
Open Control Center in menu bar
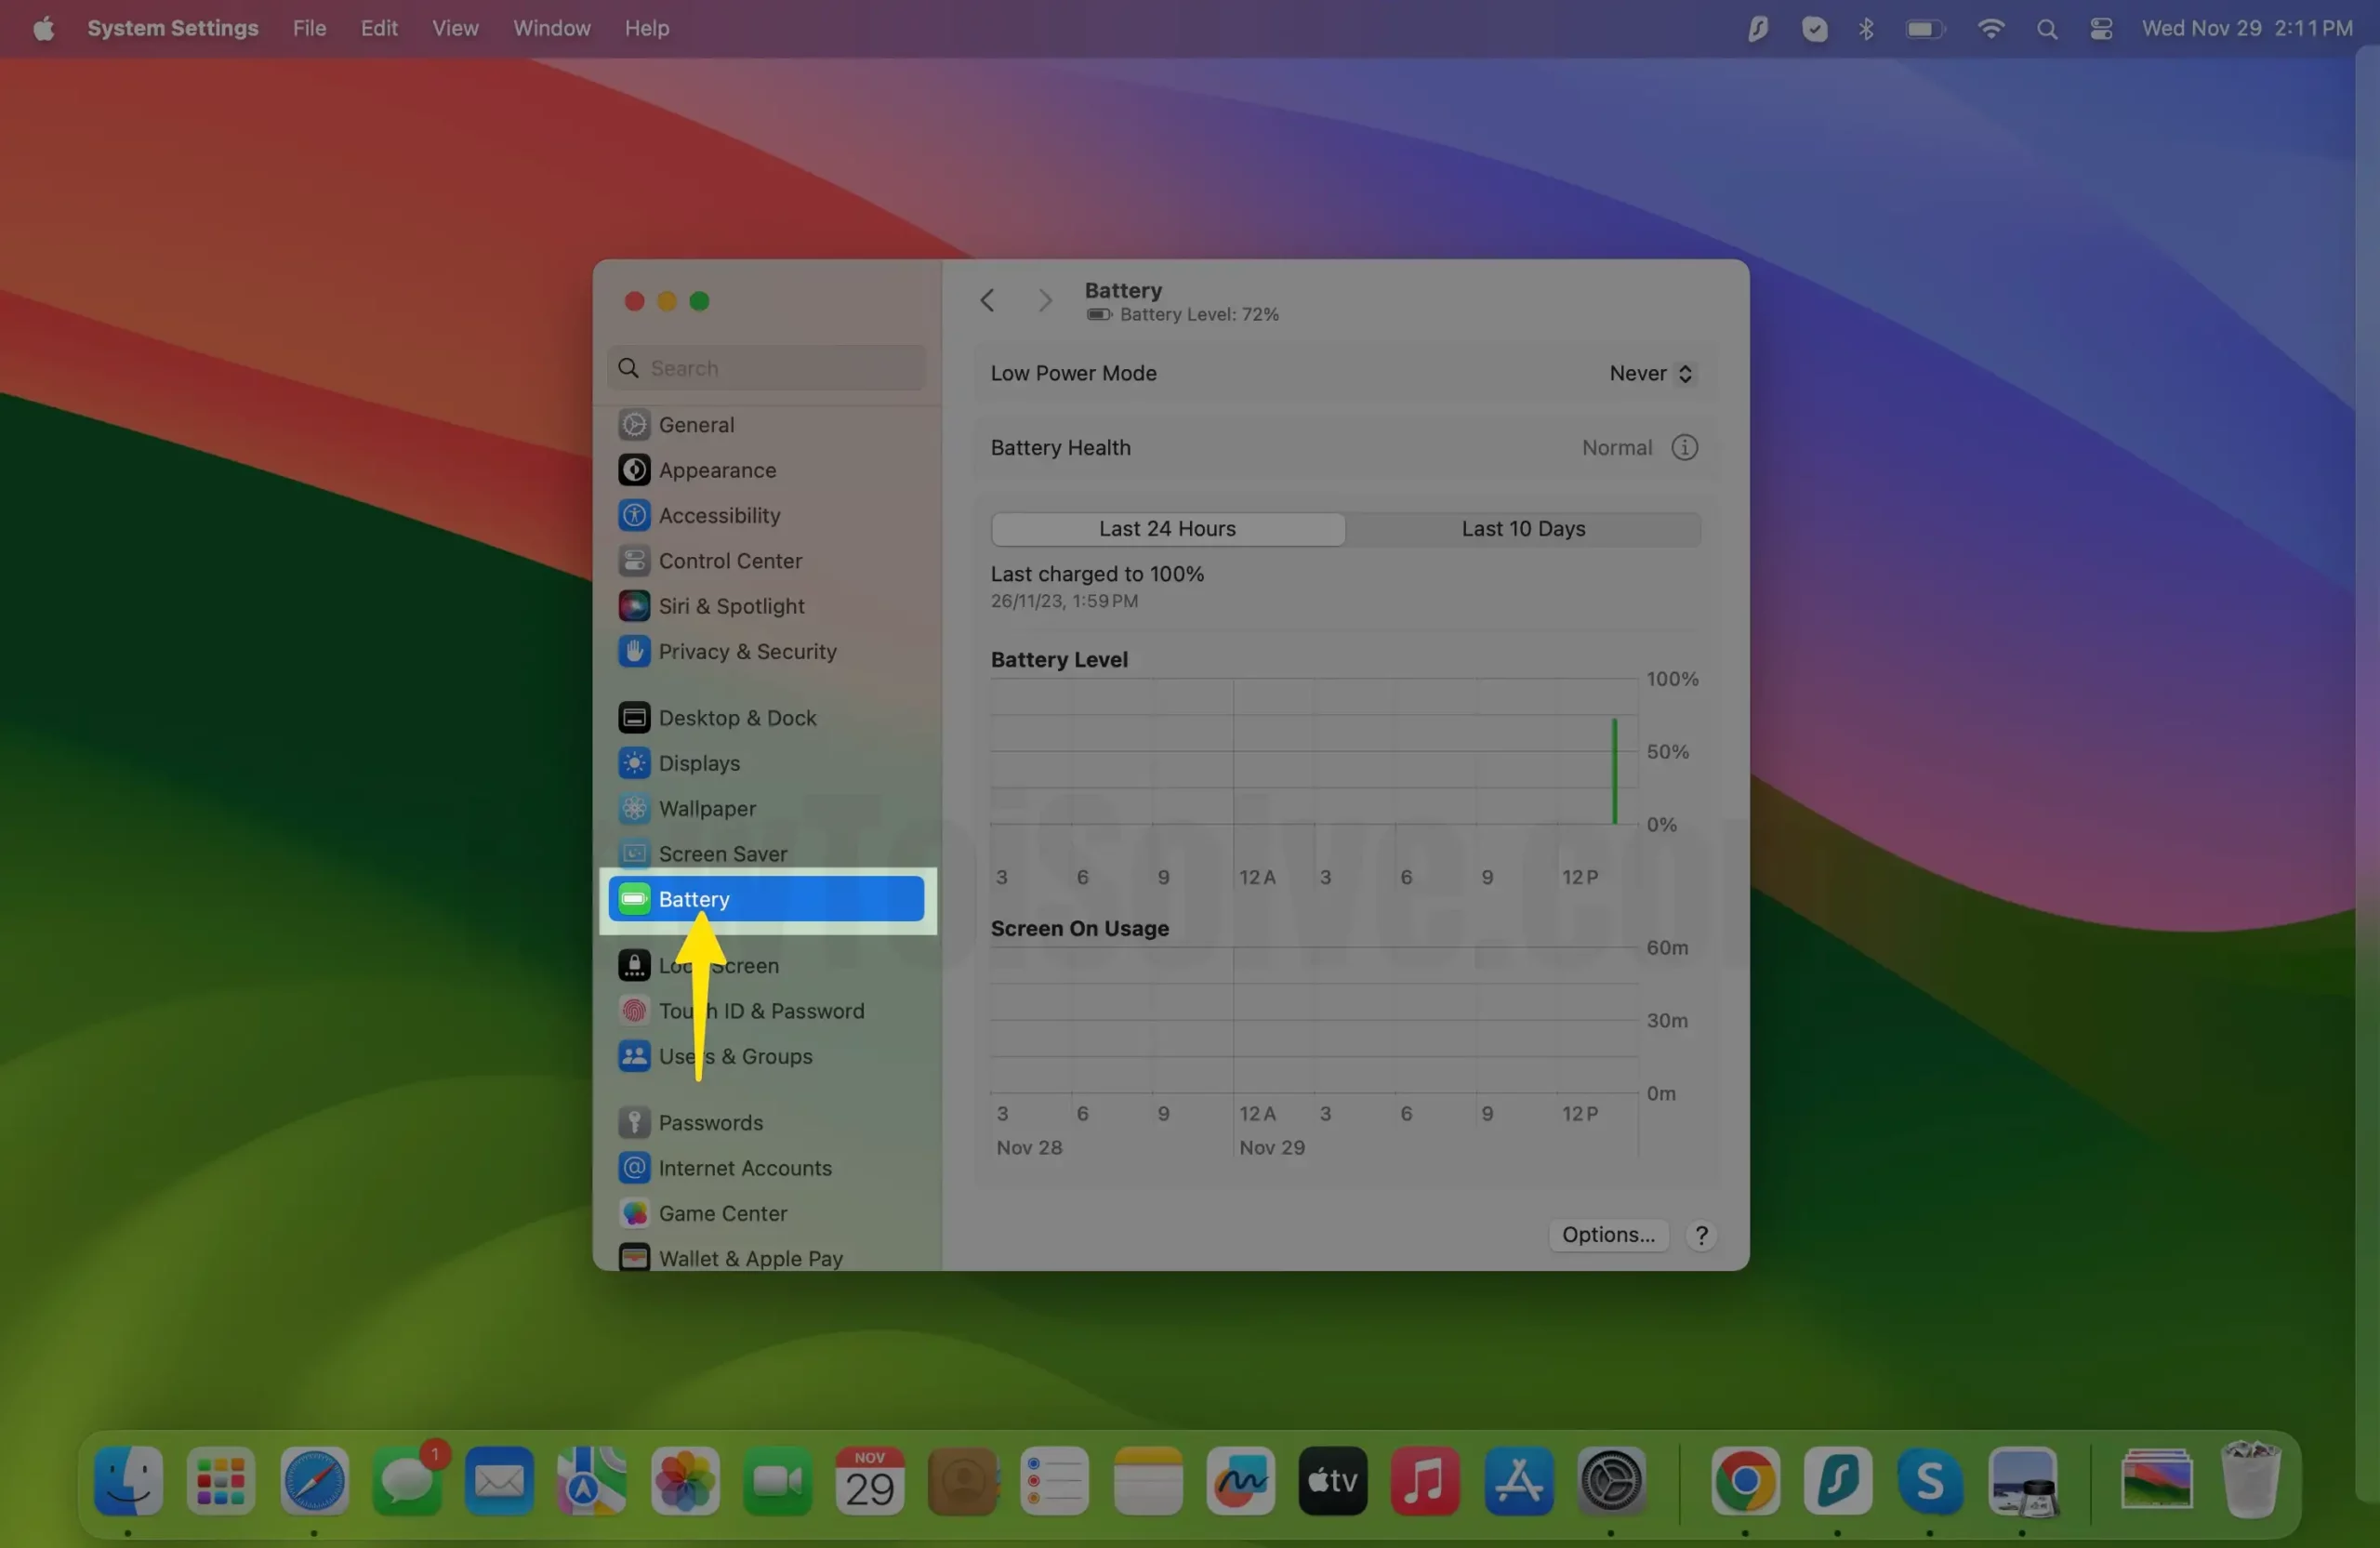(2100, 29)
